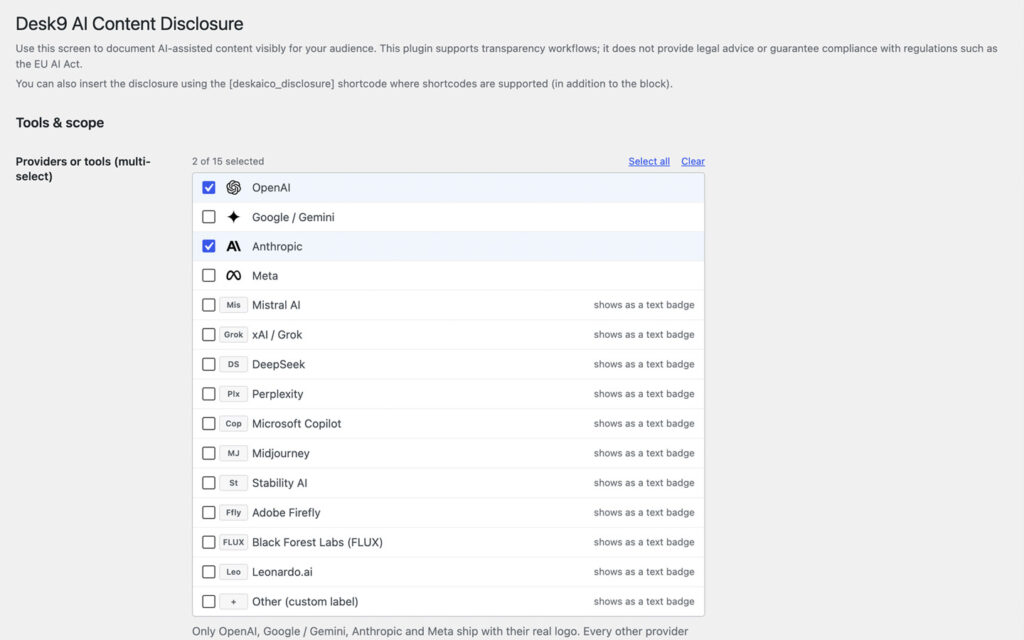
Task: Uncheck the OpenAI checkbox
Action: (x=208, y=187)
